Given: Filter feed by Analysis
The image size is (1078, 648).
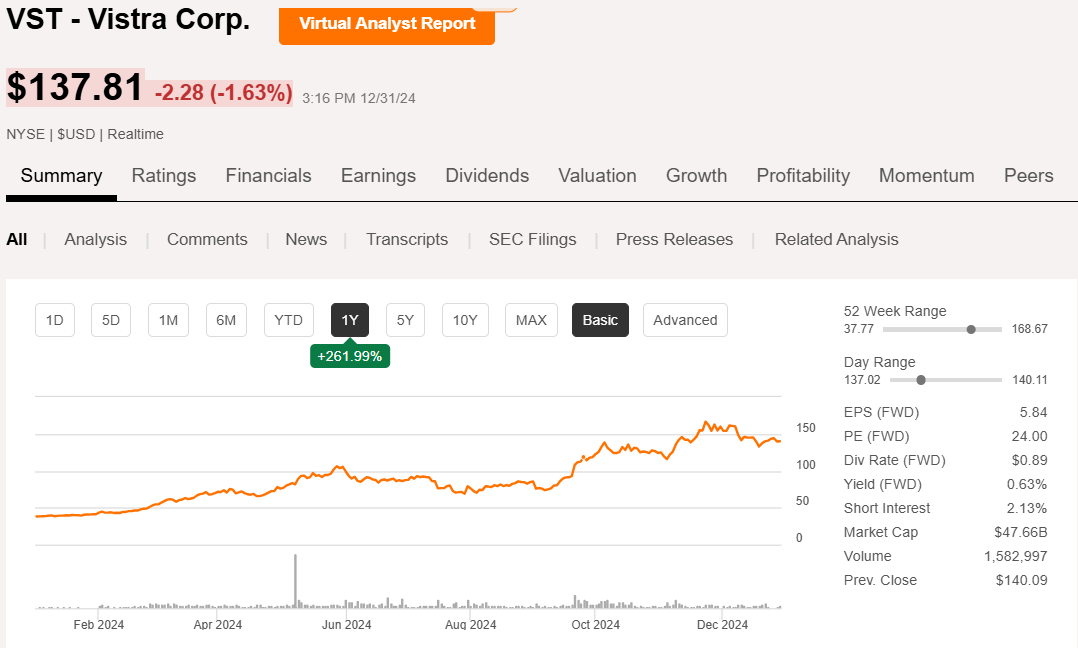Looking at the screenshot, I should coord(96,240).
